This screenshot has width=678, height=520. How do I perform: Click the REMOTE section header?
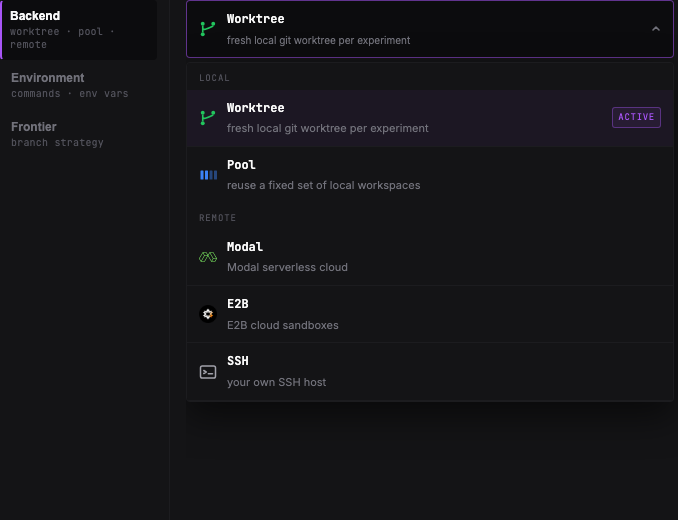click(217, 218)
